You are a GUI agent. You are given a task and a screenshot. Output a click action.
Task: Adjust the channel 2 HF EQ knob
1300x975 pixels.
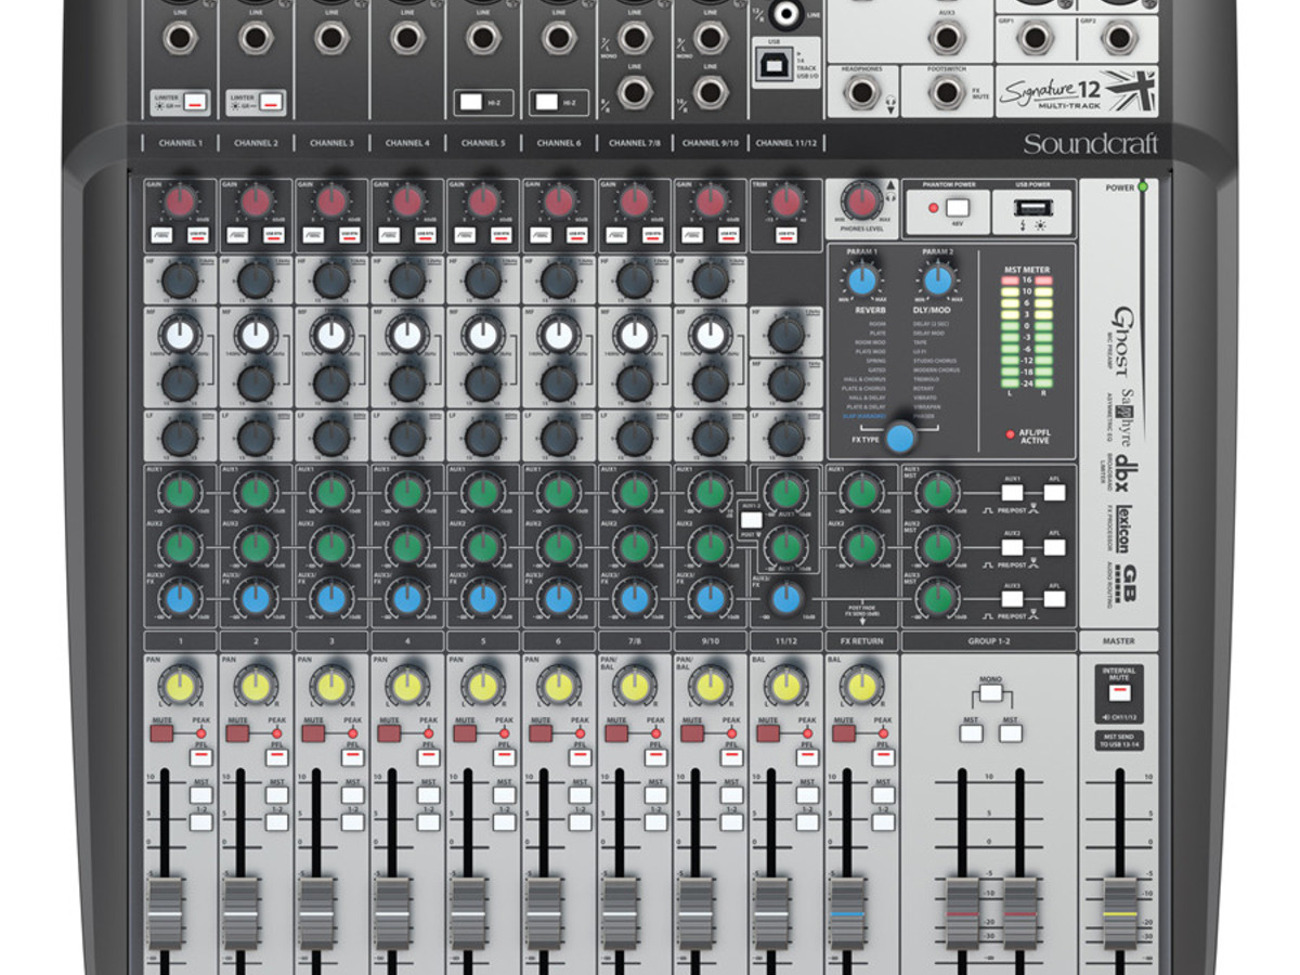coord(255,281)
